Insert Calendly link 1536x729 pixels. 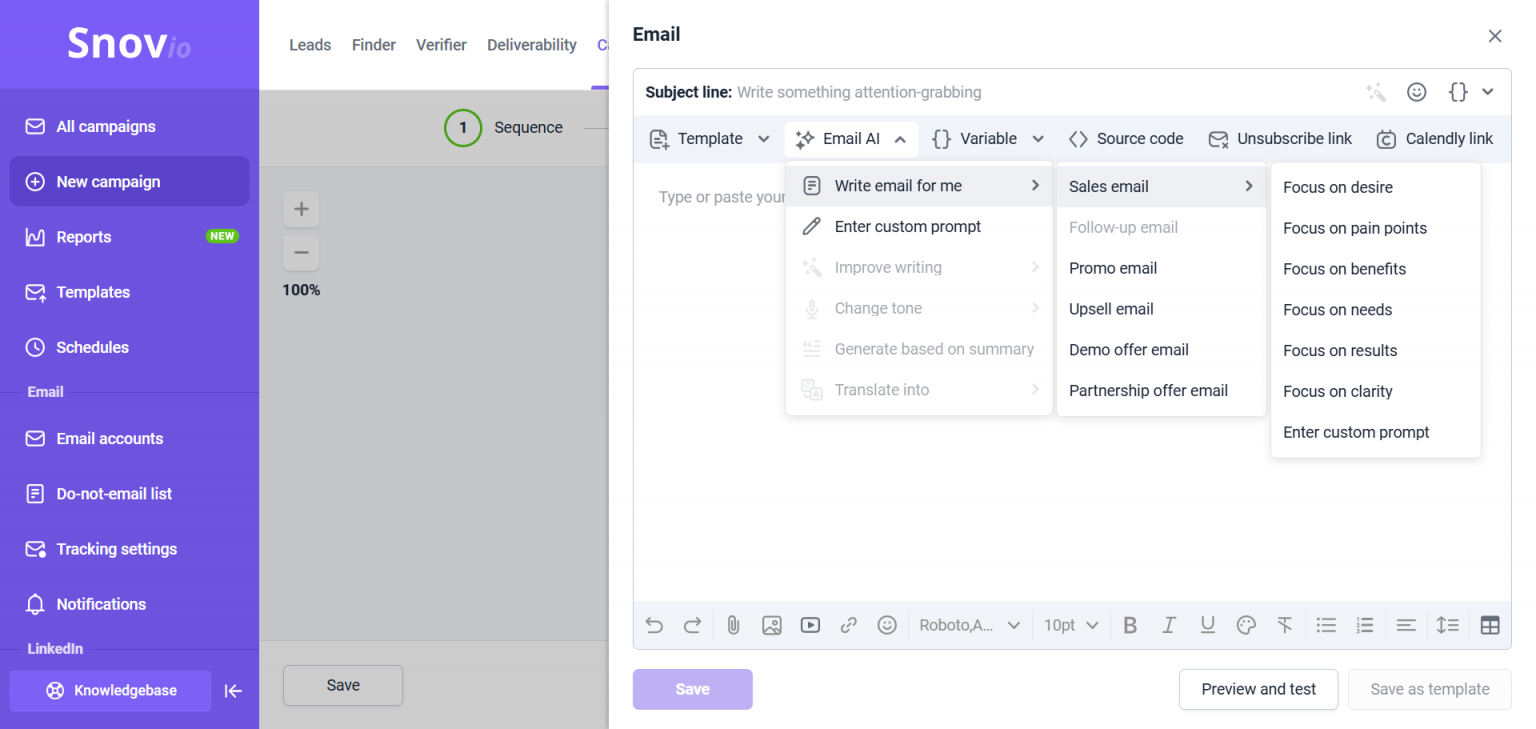click(x=1434, y=139)
